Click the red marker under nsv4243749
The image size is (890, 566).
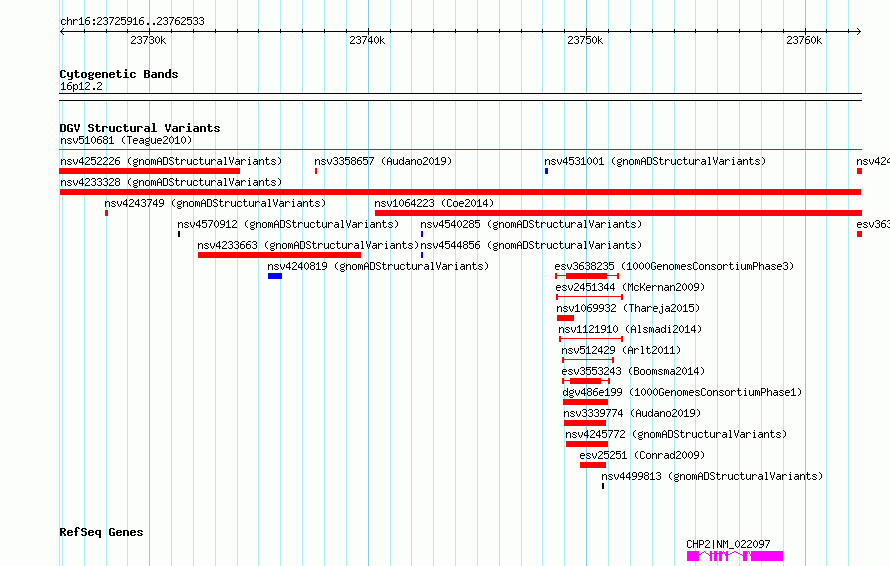[106, 213]
